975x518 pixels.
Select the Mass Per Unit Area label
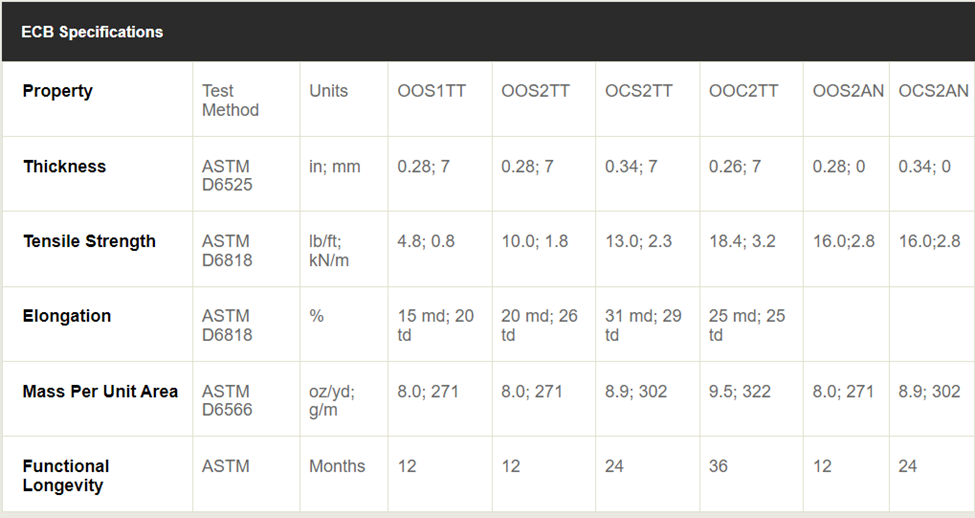100,391
